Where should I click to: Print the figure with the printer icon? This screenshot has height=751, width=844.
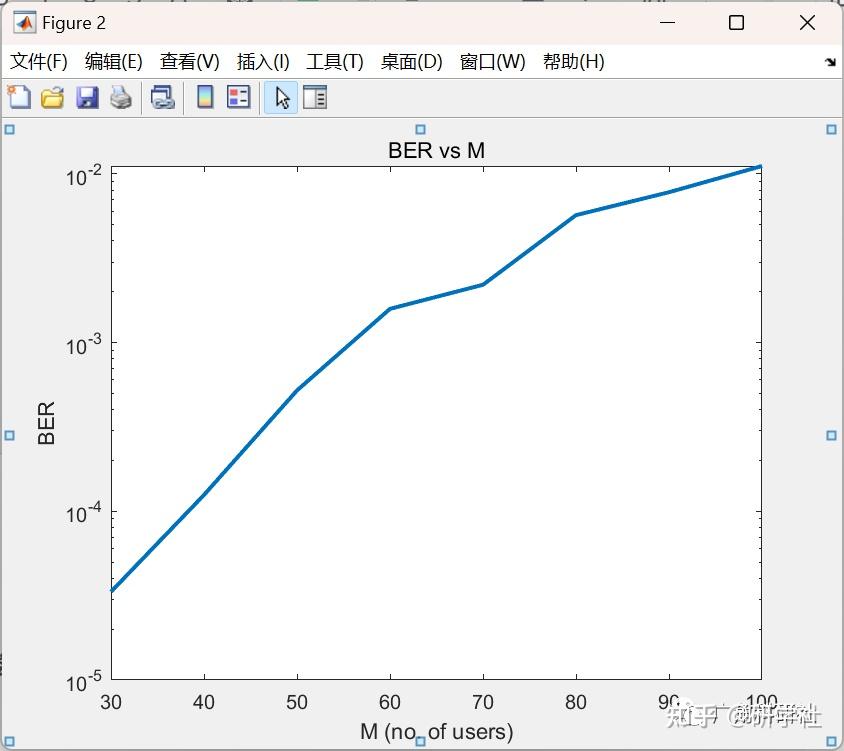121,97
